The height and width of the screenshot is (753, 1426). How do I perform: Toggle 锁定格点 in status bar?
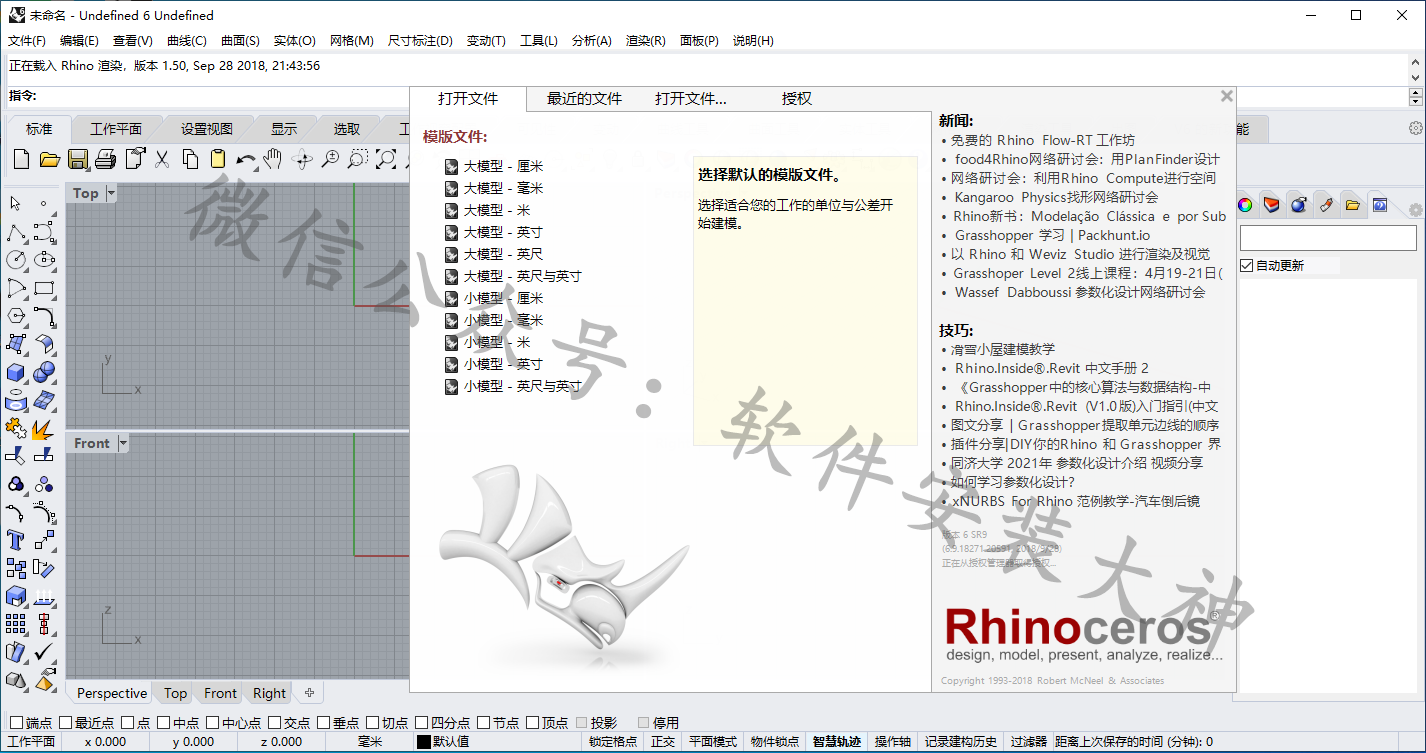pyautogui.click(x=613, y=742)
